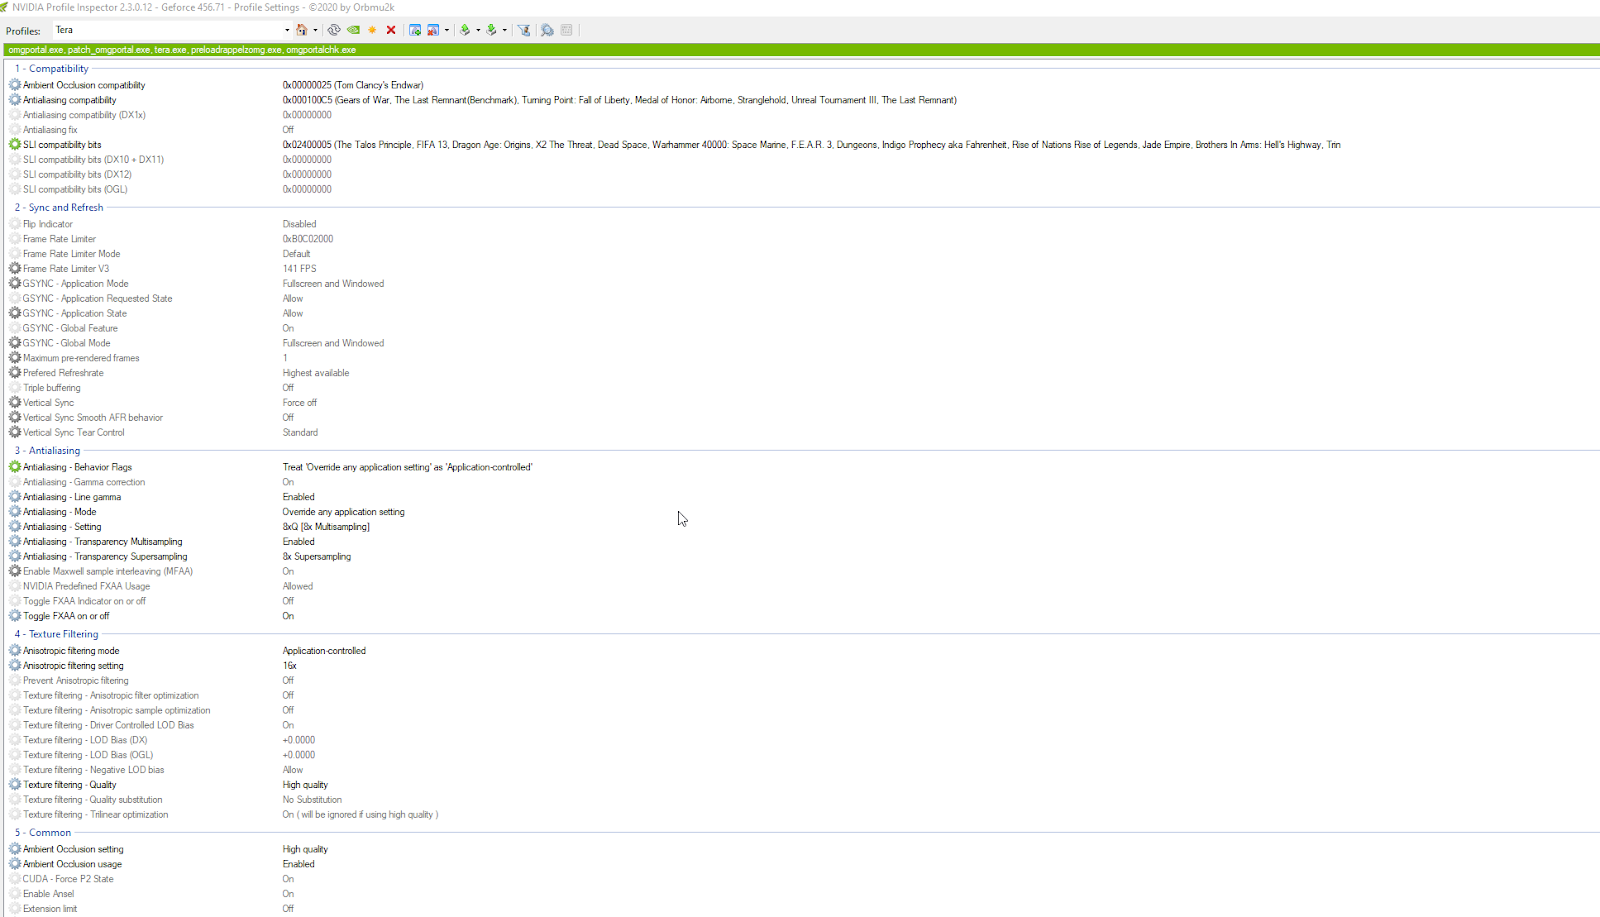
Task: Click the gear icon beside Vertical Sync
Action: [x=15, y=402]
